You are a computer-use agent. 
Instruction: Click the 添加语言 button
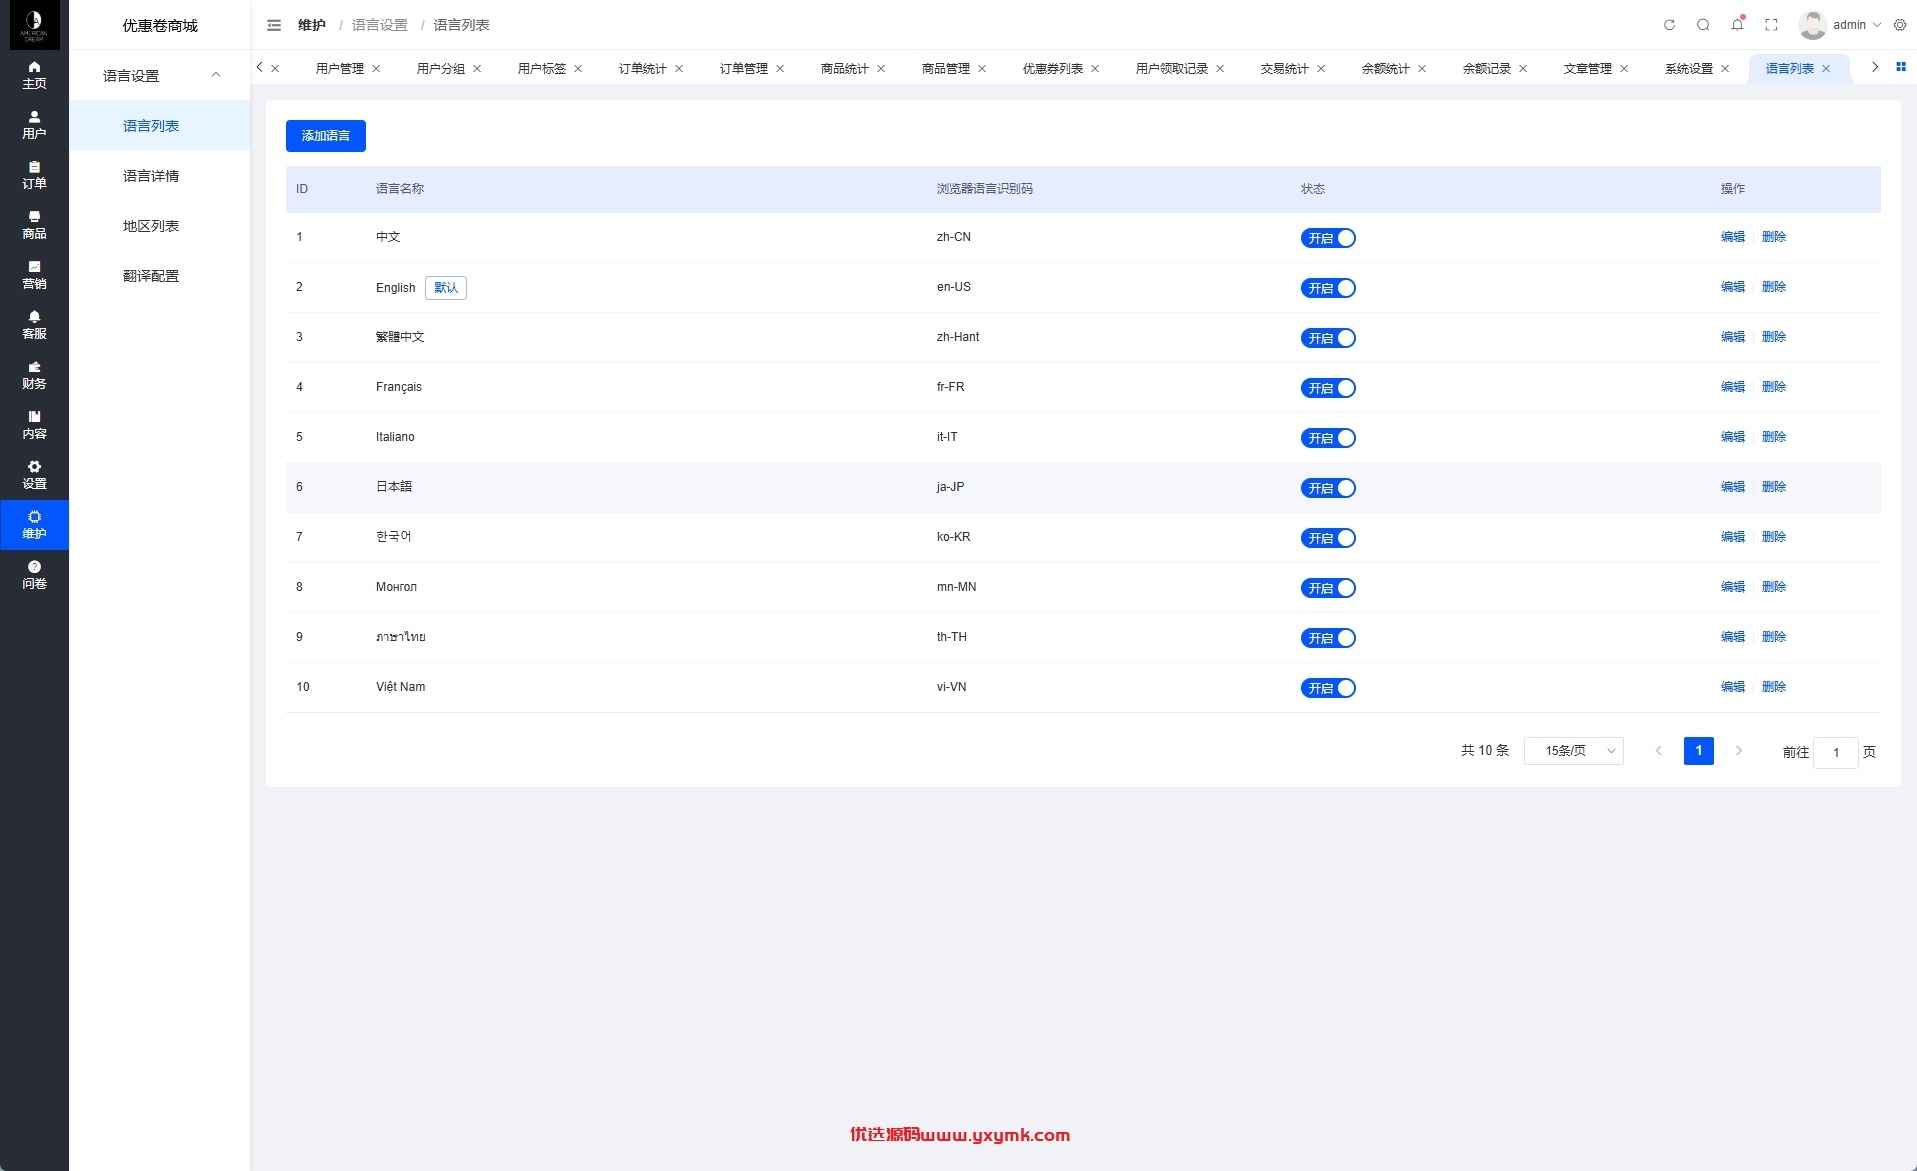326,136
